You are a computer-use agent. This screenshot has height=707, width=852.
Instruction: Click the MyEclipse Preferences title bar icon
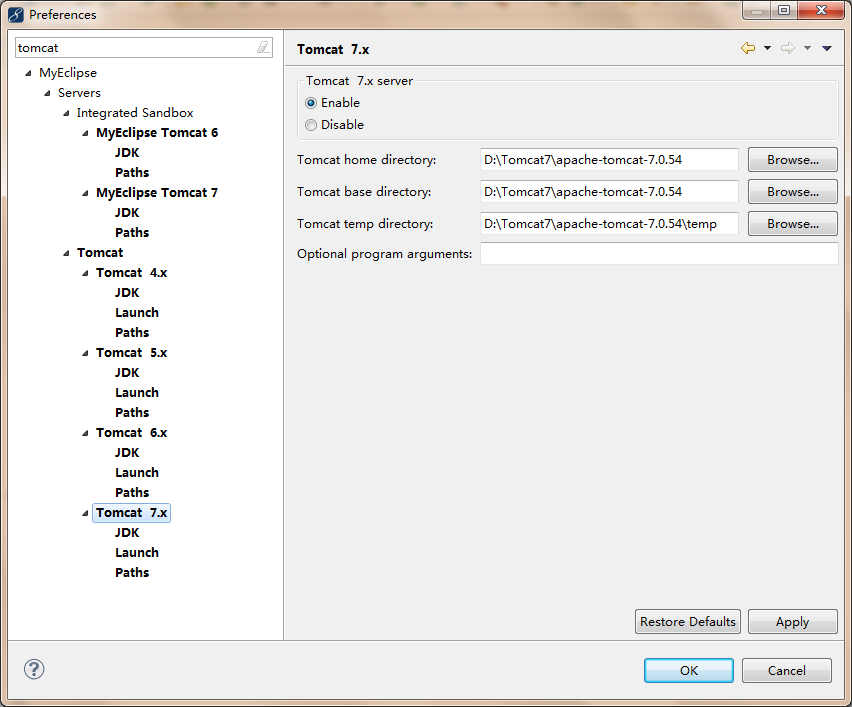click(16, 15)
